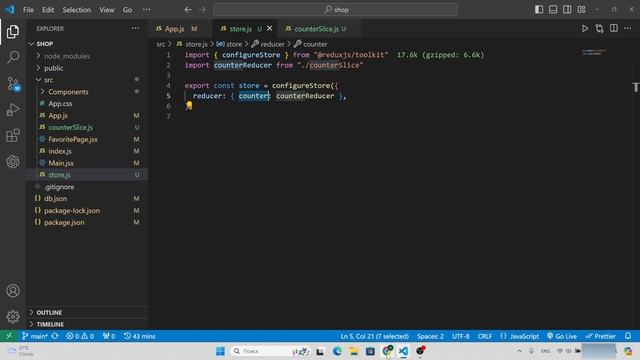Click Ln 5, Col 21 cursor position
Viewport: 640px width, 360px height.
tap(374, 336)
